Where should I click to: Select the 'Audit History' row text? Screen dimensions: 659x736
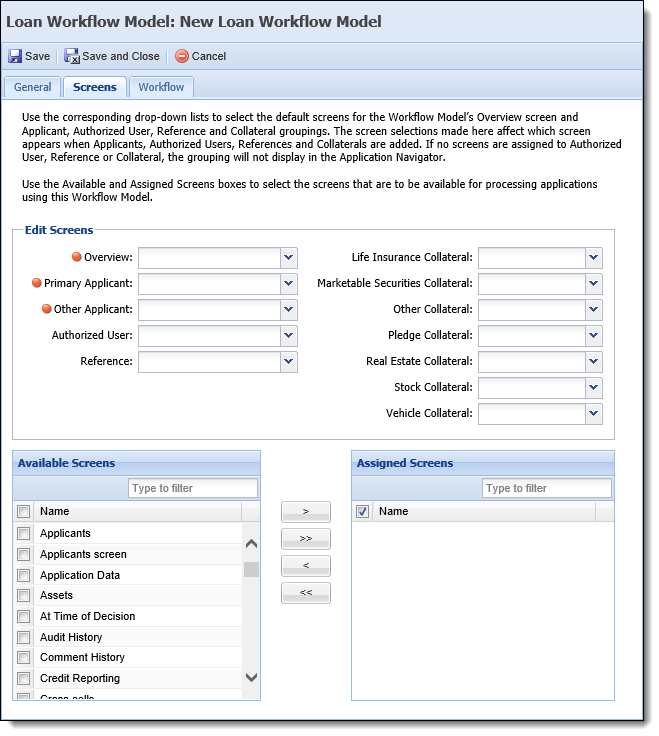pos(71,637)
